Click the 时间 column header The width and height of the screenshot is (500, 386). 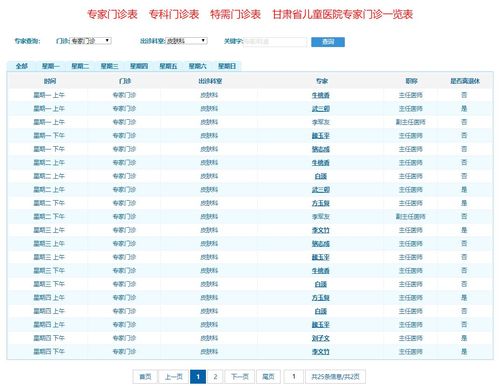coord(50,81)
